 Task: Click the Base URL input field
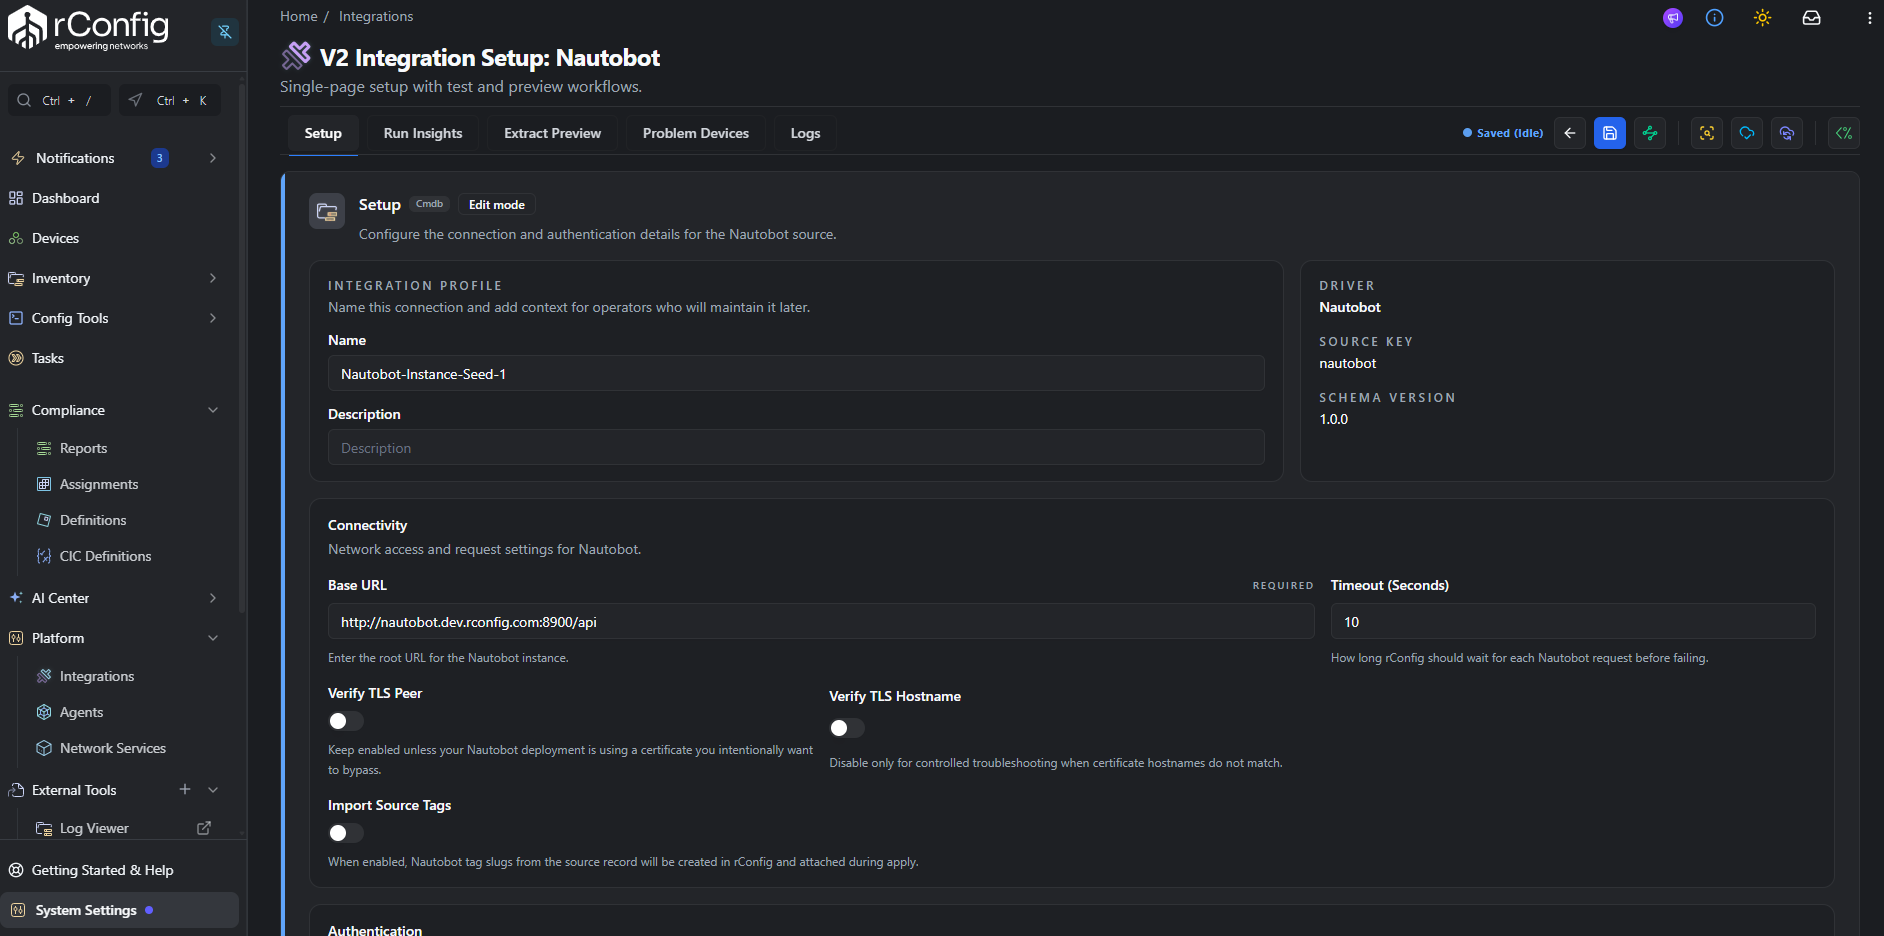pos(821,621)
